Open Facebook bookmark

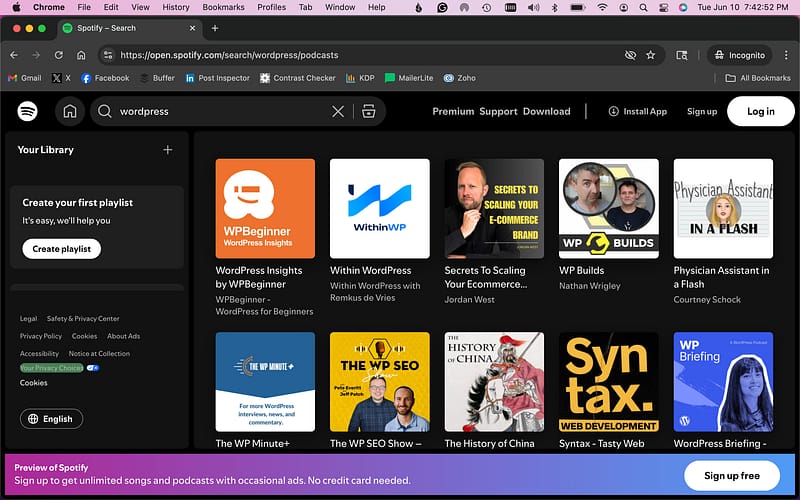point(106,78)
